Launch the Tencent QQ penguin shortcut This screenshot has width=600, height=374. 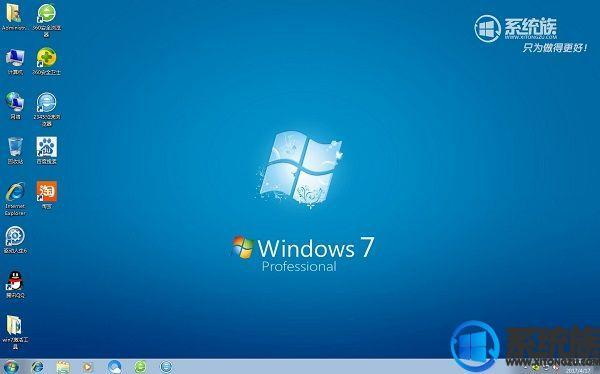pyautogui.click(x=15, y=284)
